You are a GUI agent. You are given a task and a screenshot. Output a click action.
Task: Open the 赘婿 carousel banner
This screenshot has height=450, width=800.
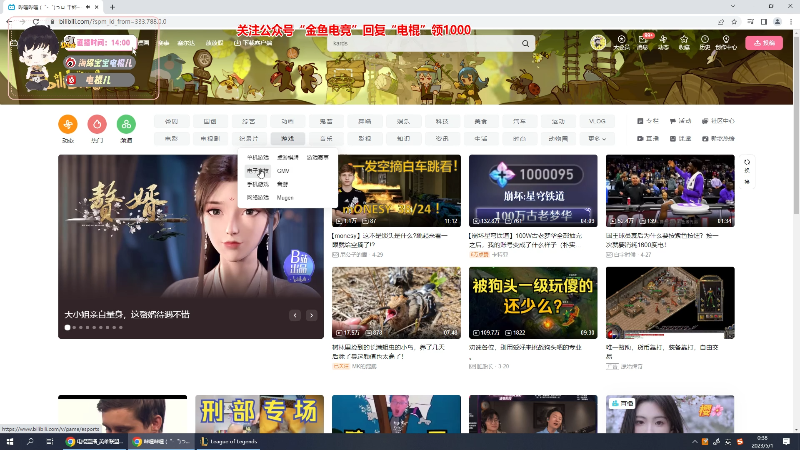tap(191, 246)
